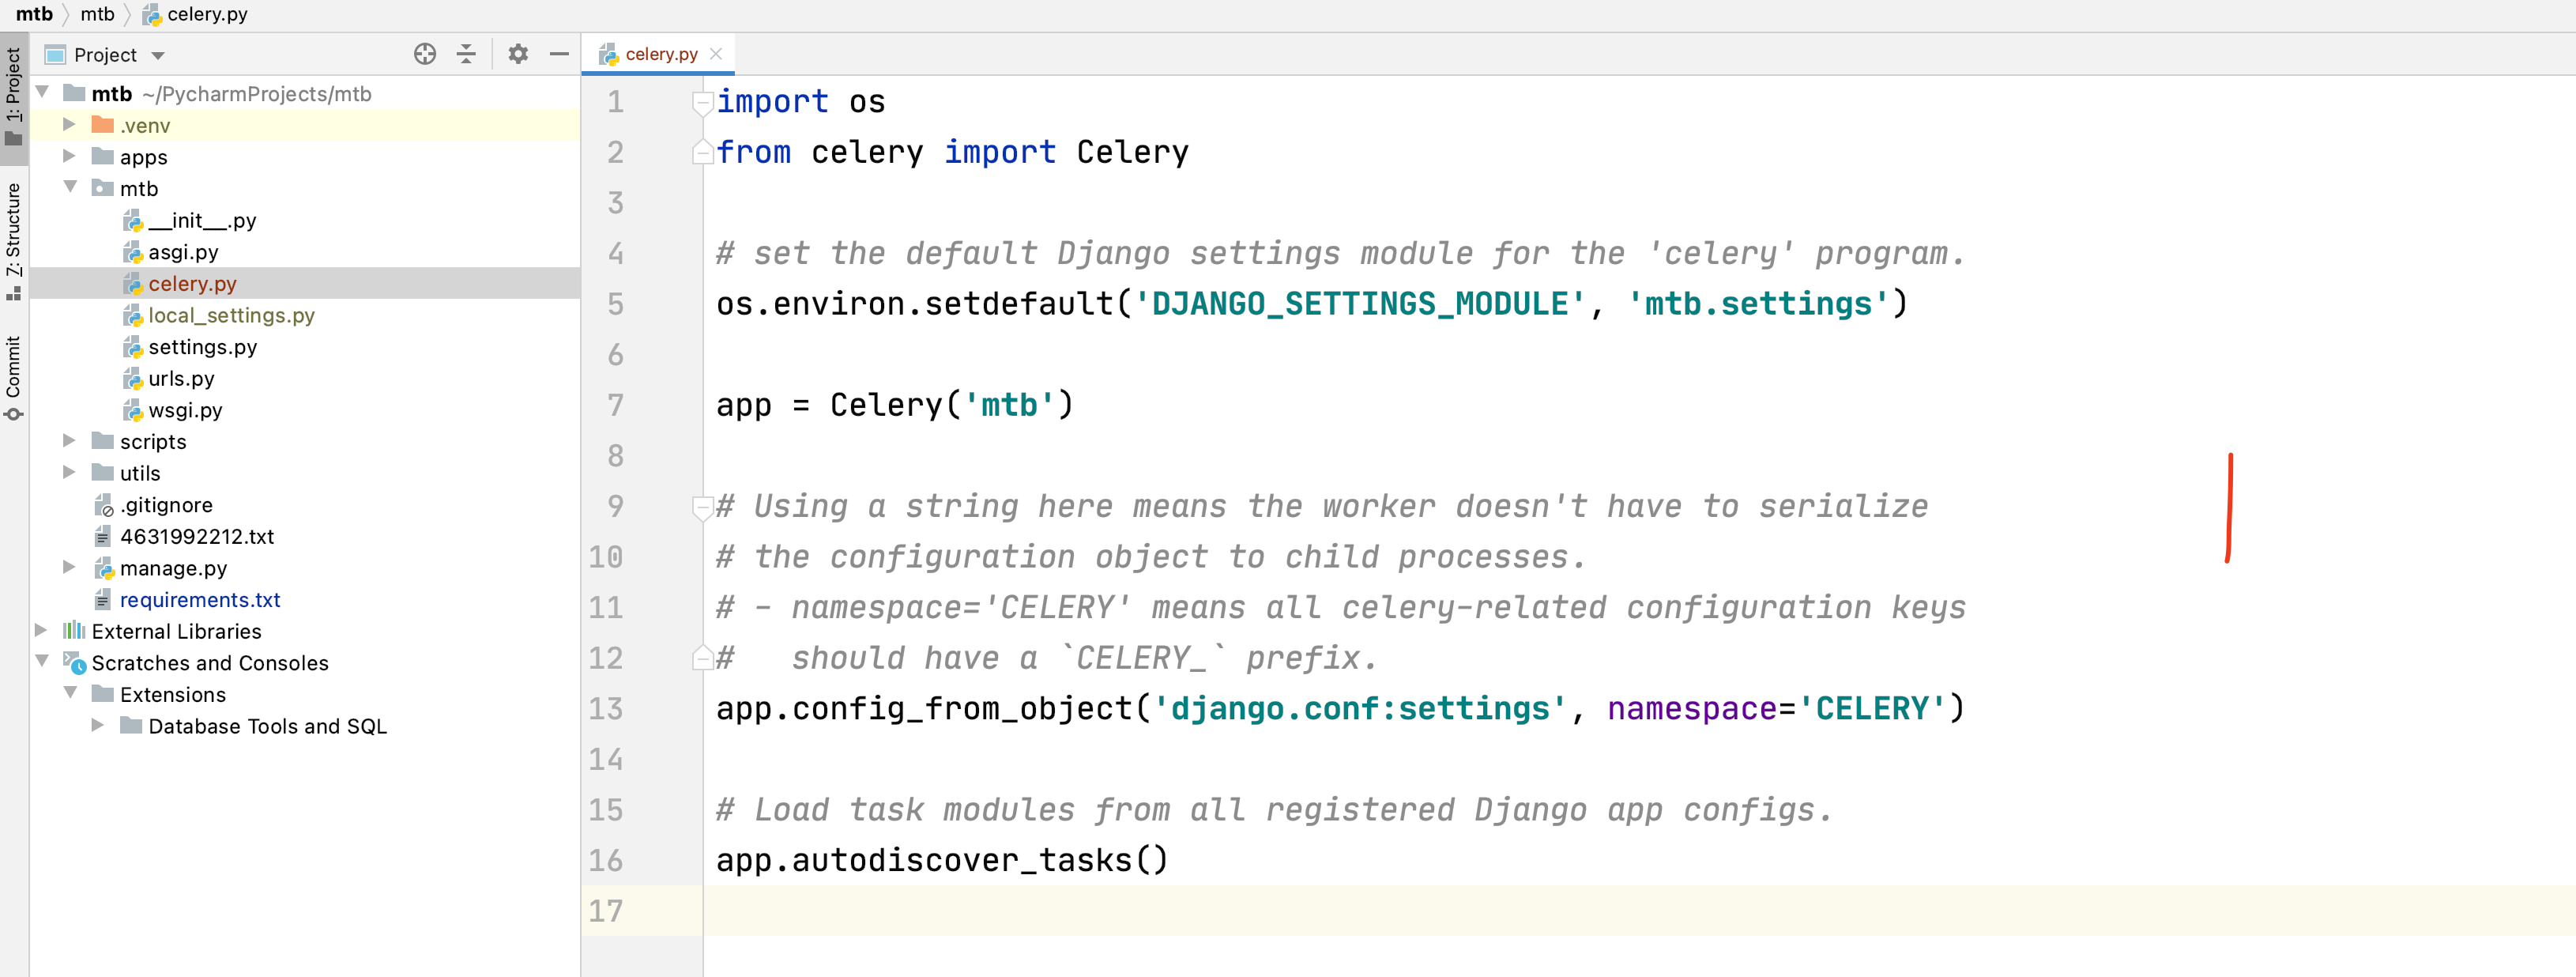Click the Collapse All icon in Project panel
This screenshot has height=977, width=2576.
(x=466, y=54)
